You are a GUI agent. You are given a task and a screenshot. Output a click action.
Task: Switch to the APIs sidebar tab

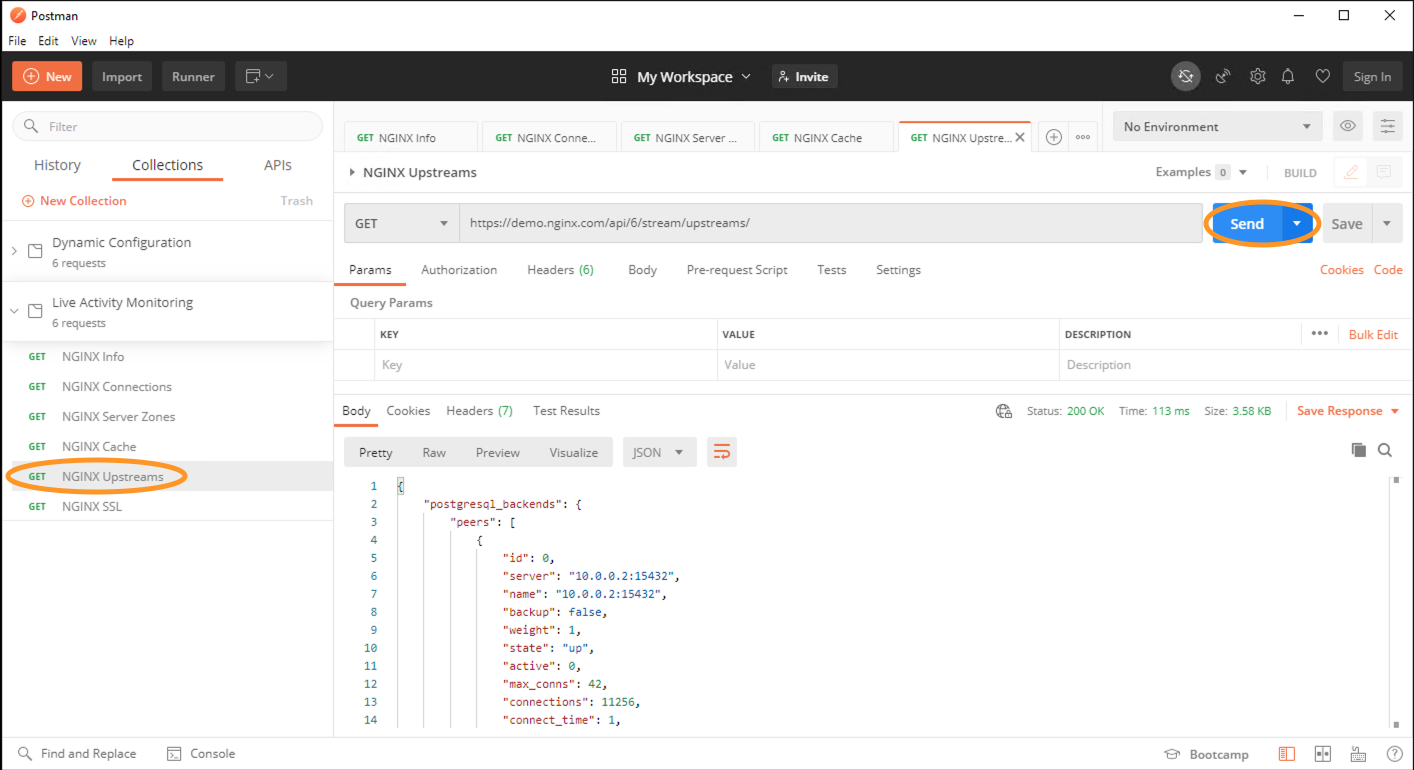[278, 165]
